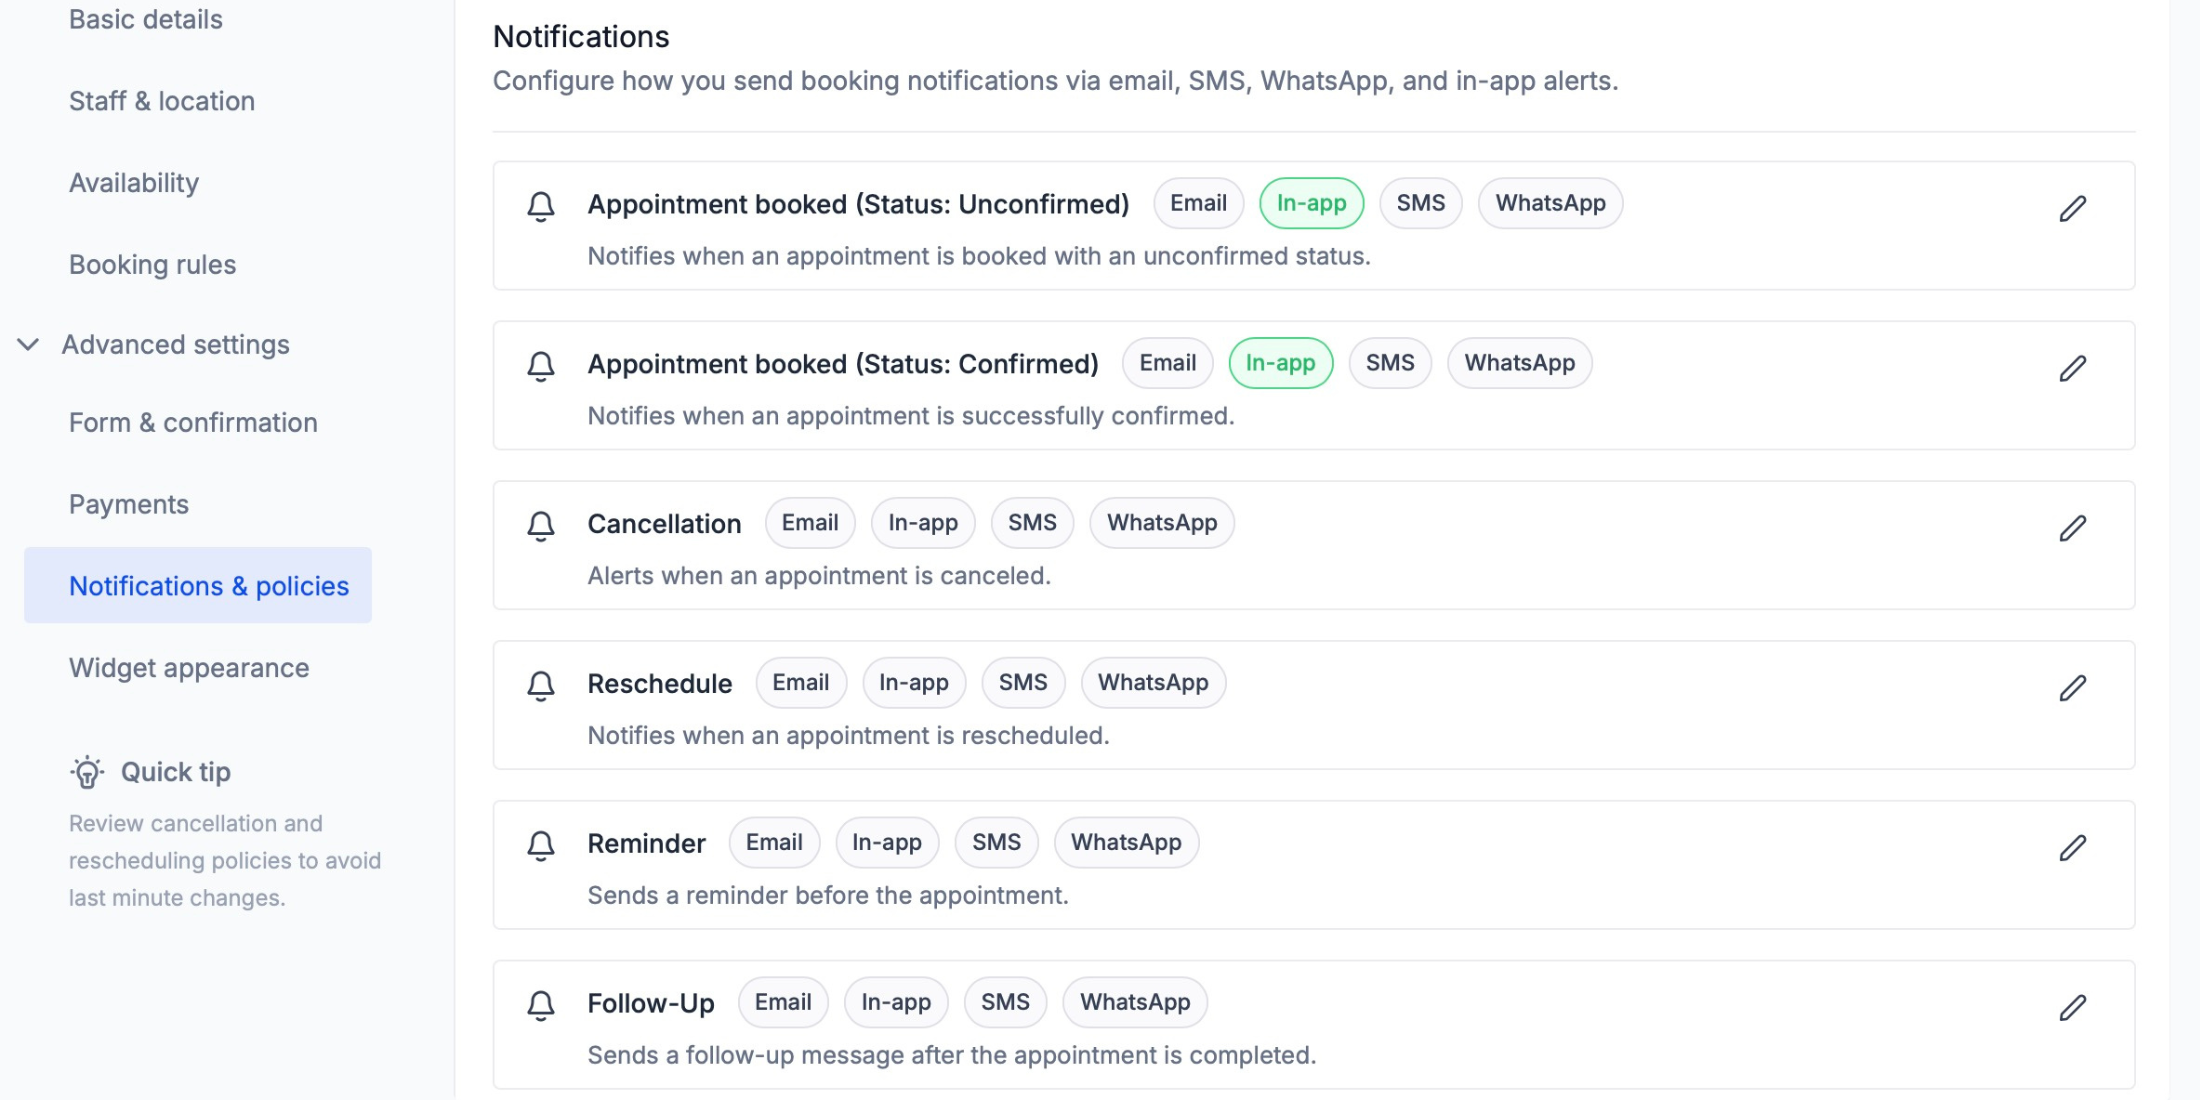Click 'Sends a reminder before the appointment.' text
This screenshot has height=1100, width=2200.
(828, 895)
